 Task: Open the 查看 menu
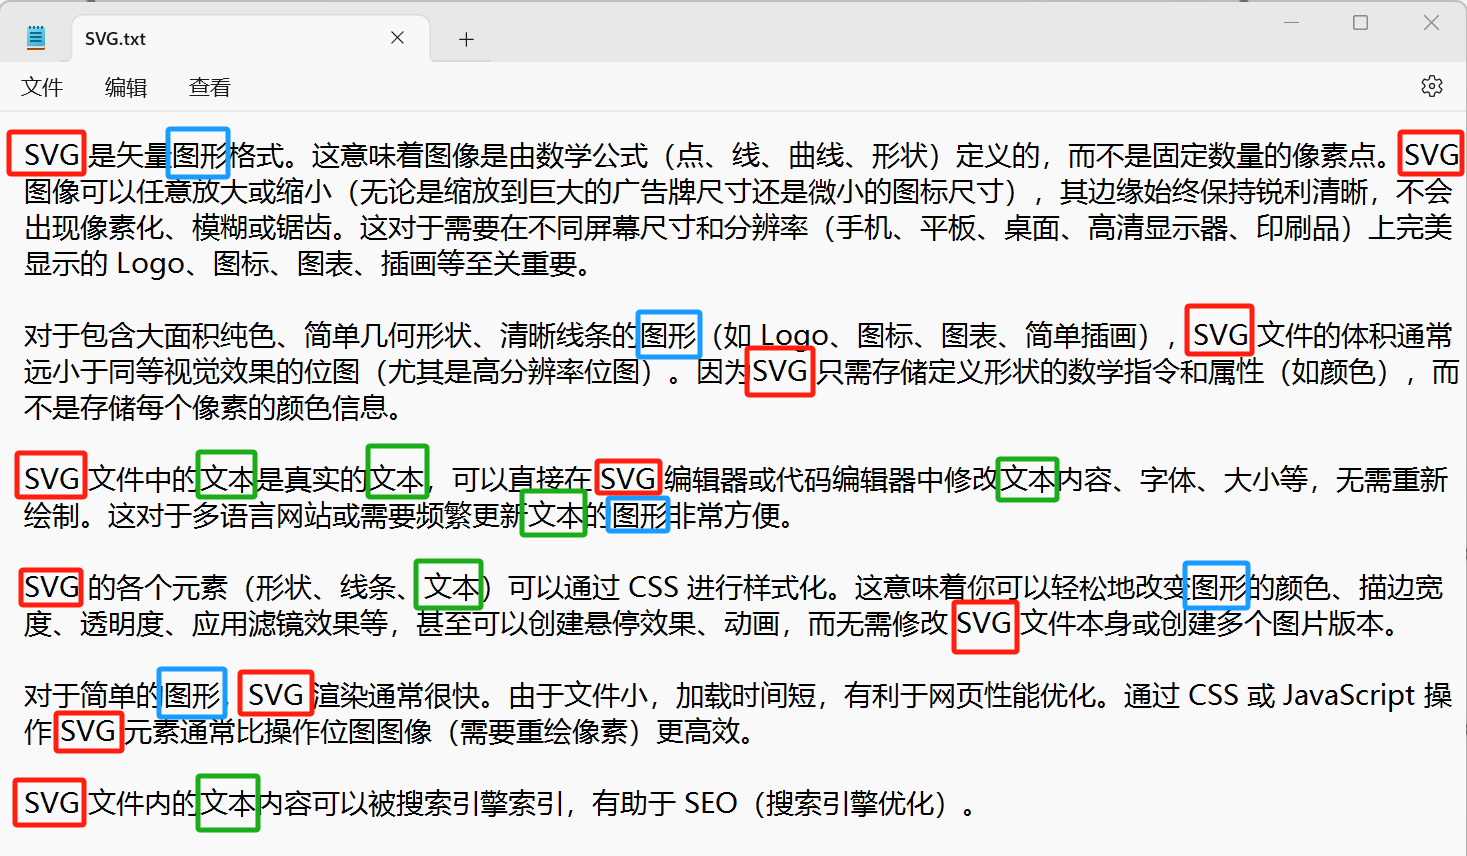pyautogui.click(x=208, y=87)
